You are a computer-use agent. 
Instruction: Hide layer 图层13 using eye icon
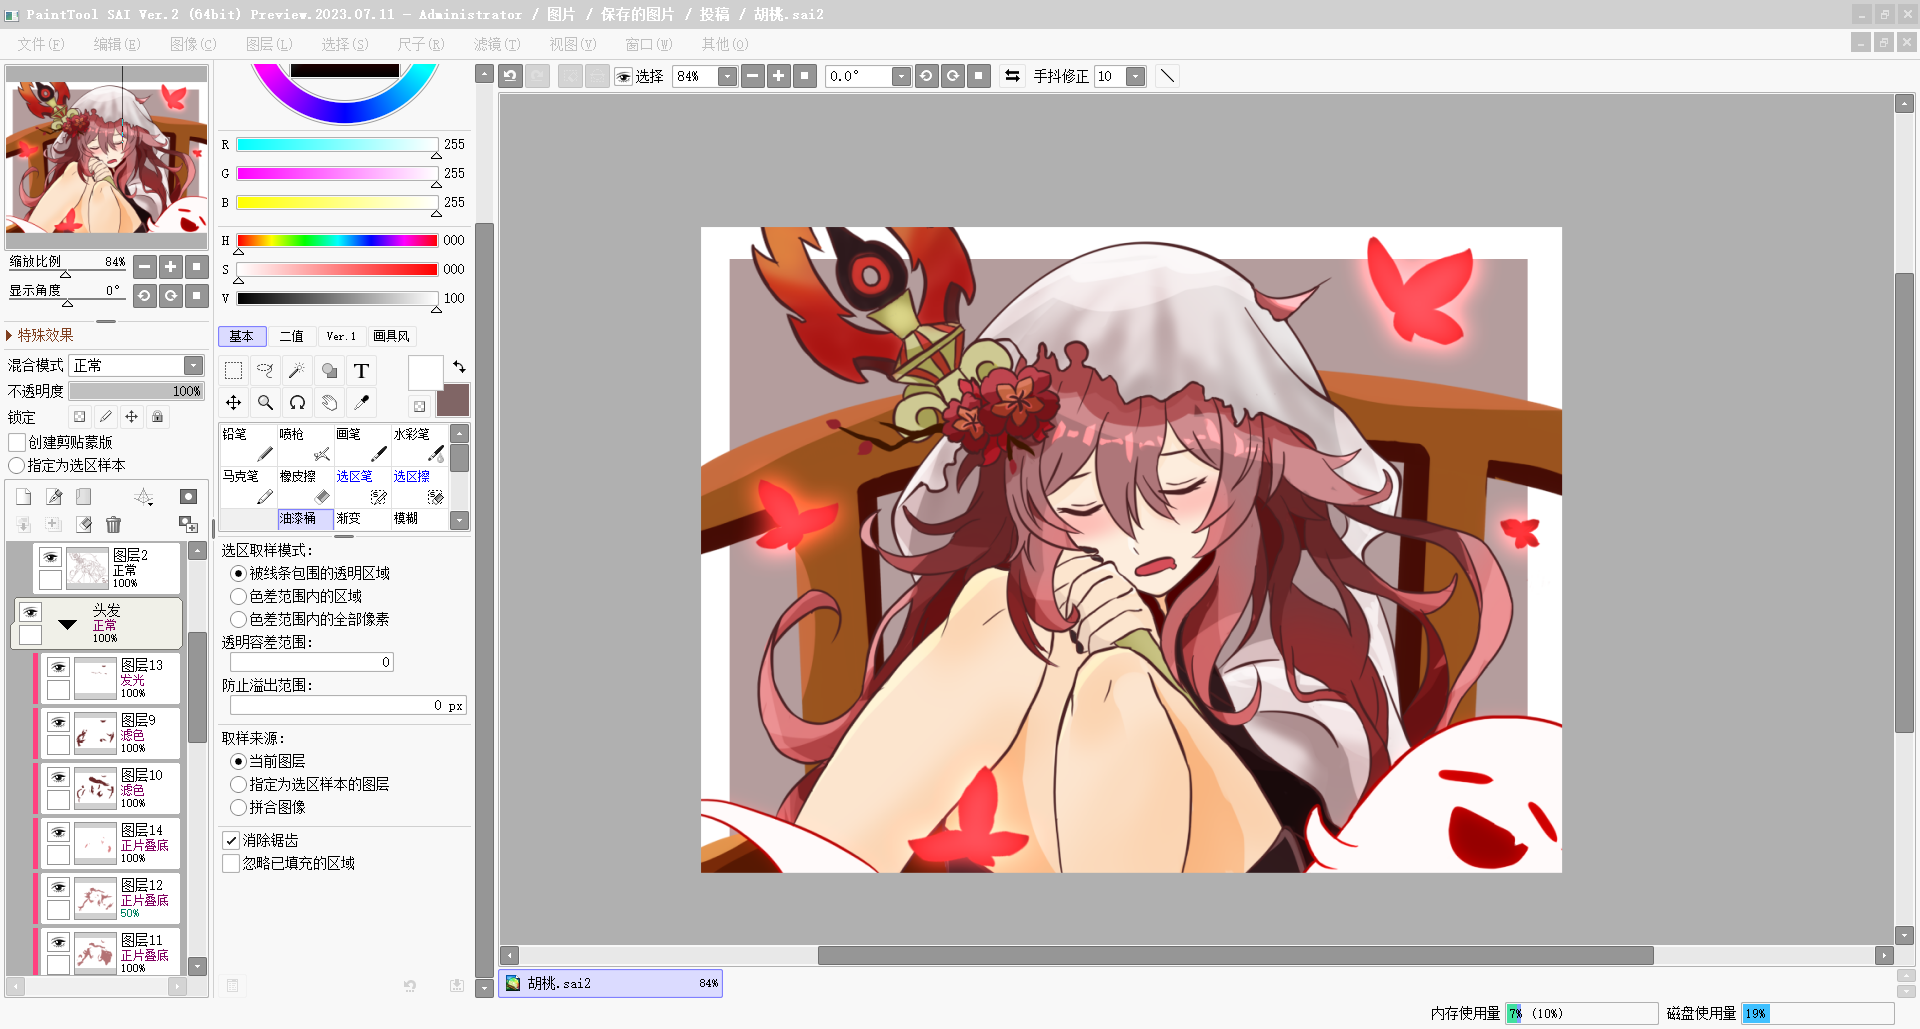pyautogui.click(x=58, y=667)
